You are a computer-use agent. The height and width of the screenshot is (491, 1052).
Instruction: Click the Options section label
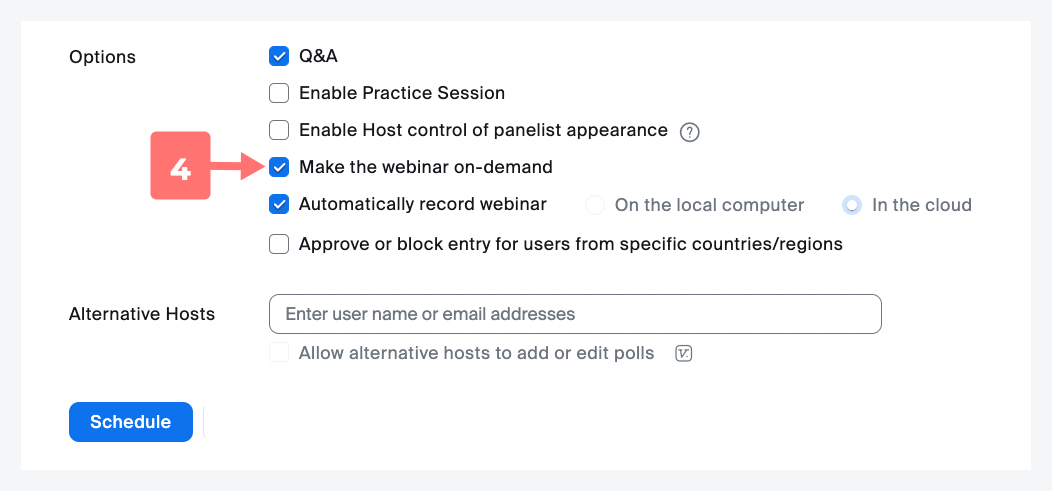(x=102, y=57)
